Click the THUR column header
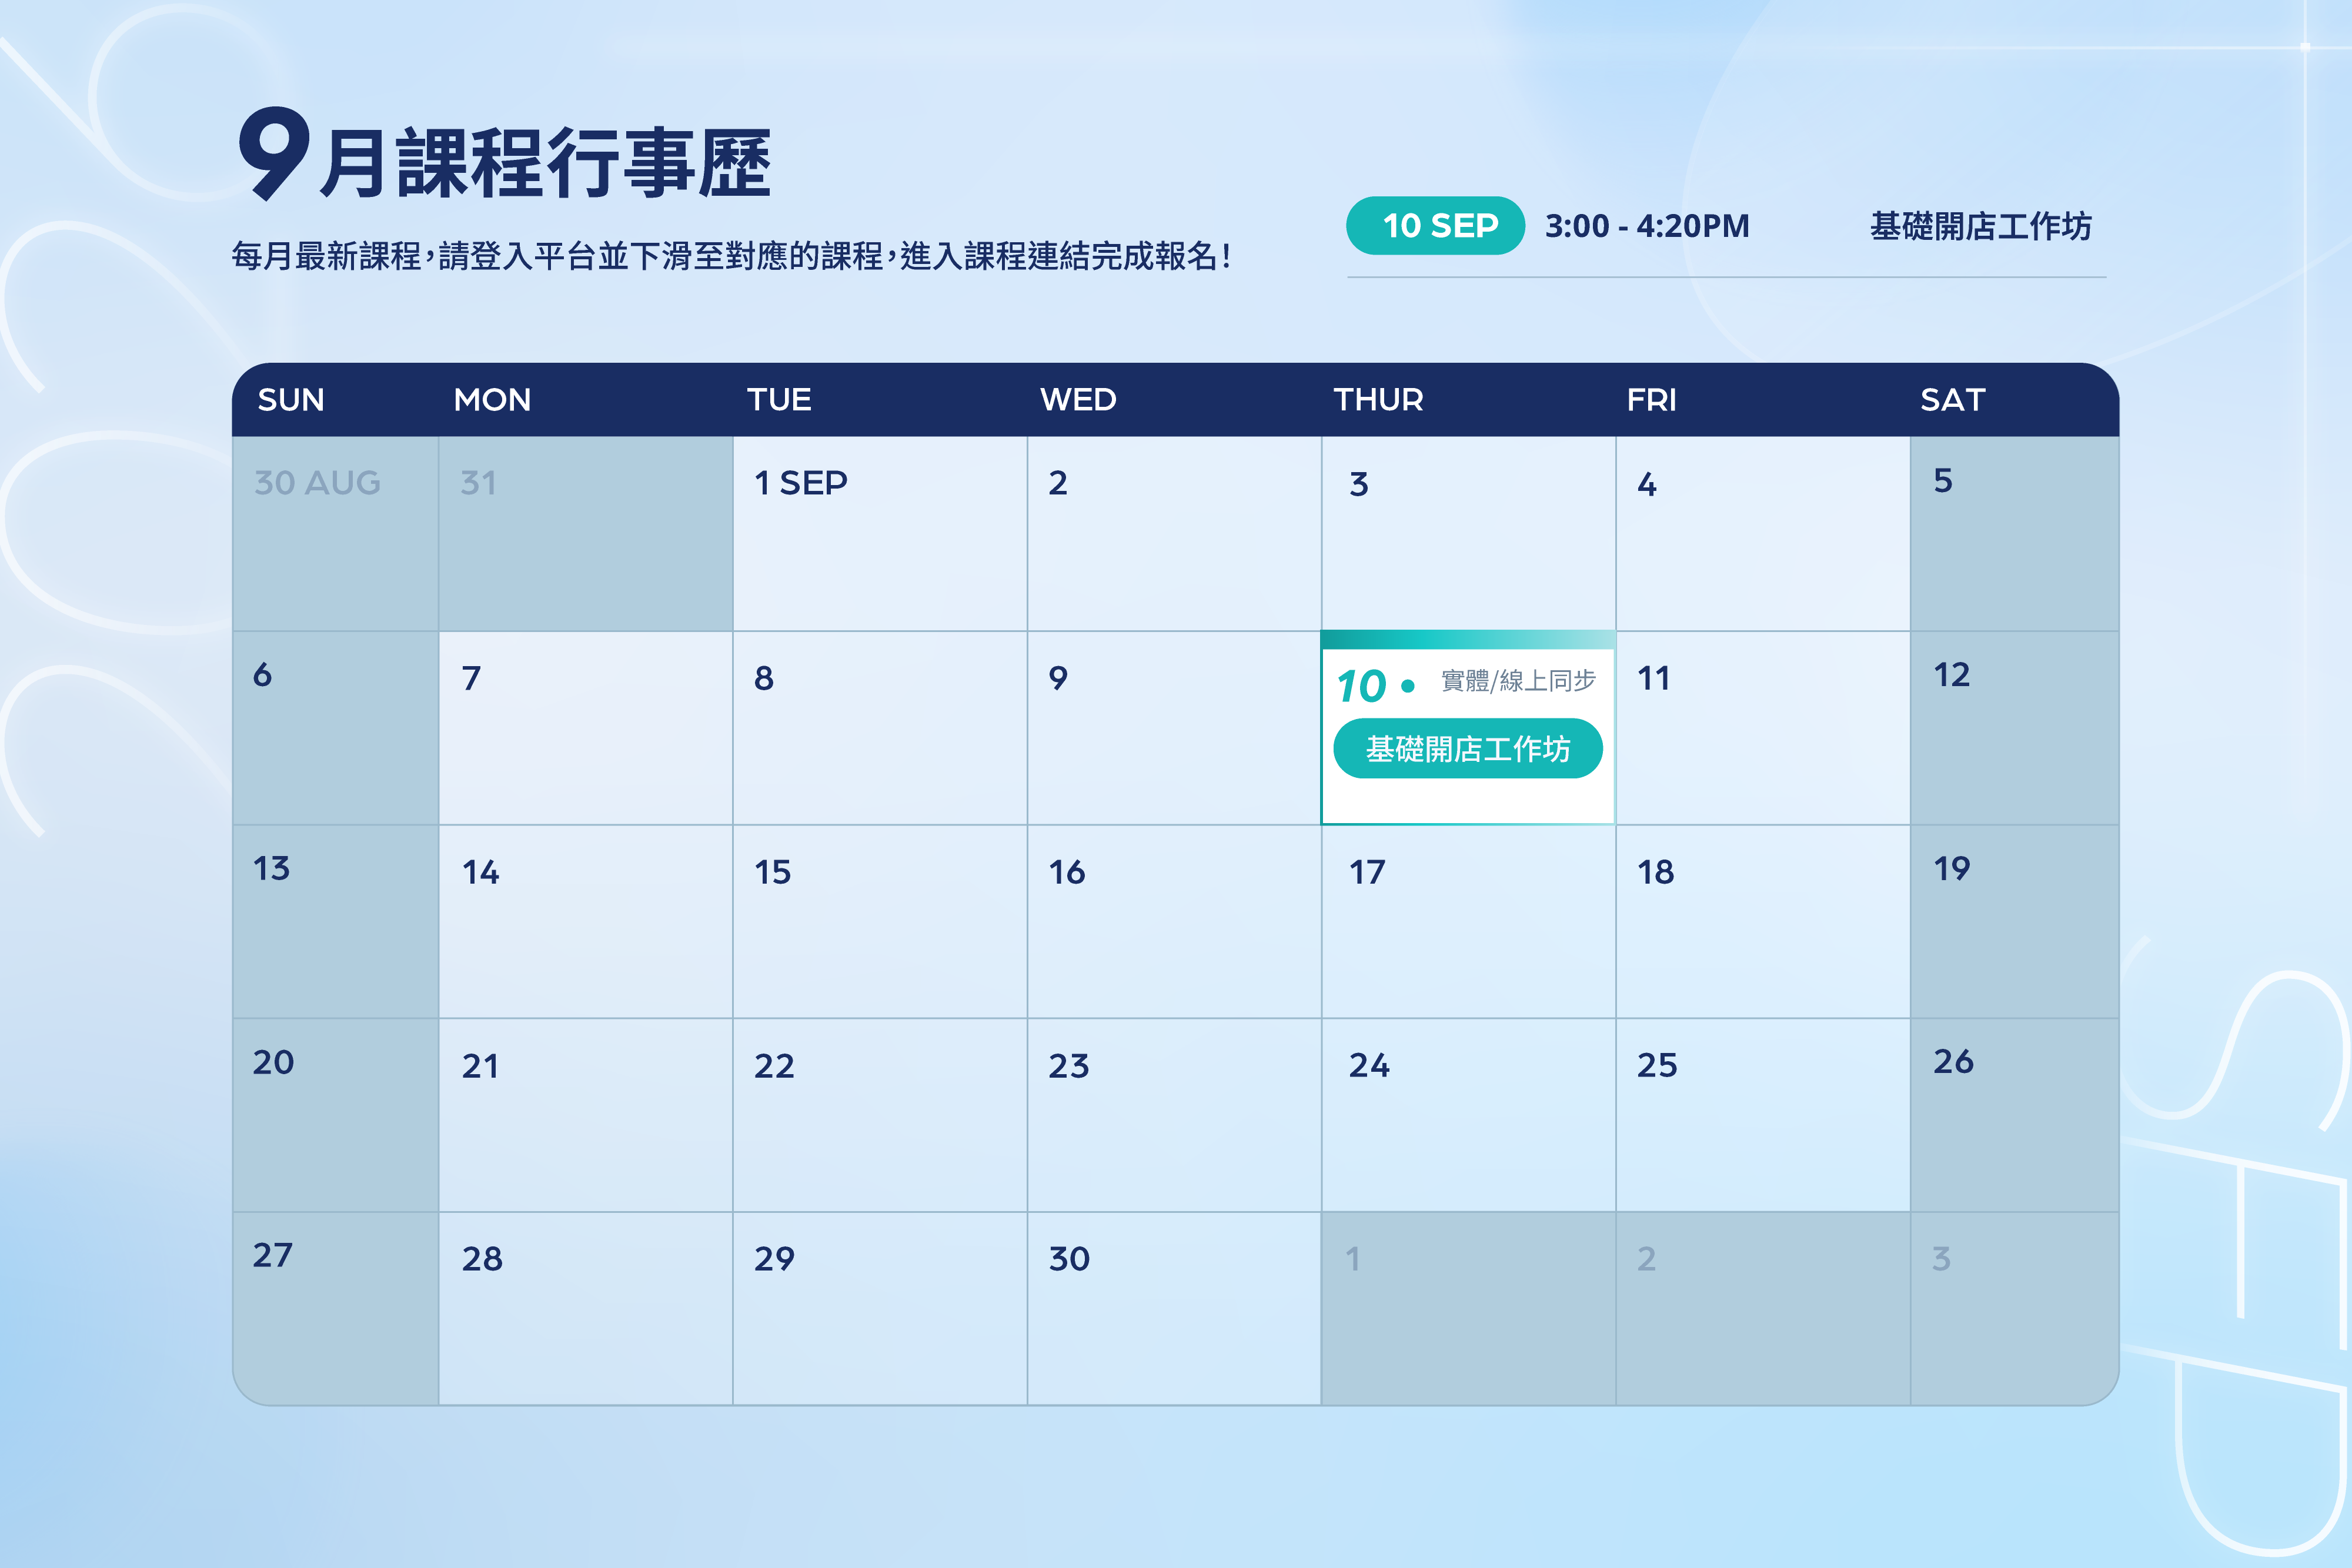2352x1568 pixels. [1378, 400]
